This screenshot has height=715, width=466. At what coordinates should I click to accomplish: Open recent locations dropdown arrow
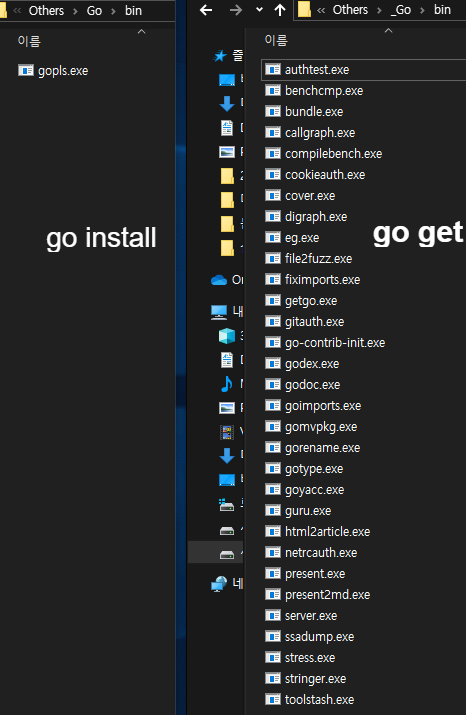259,10
